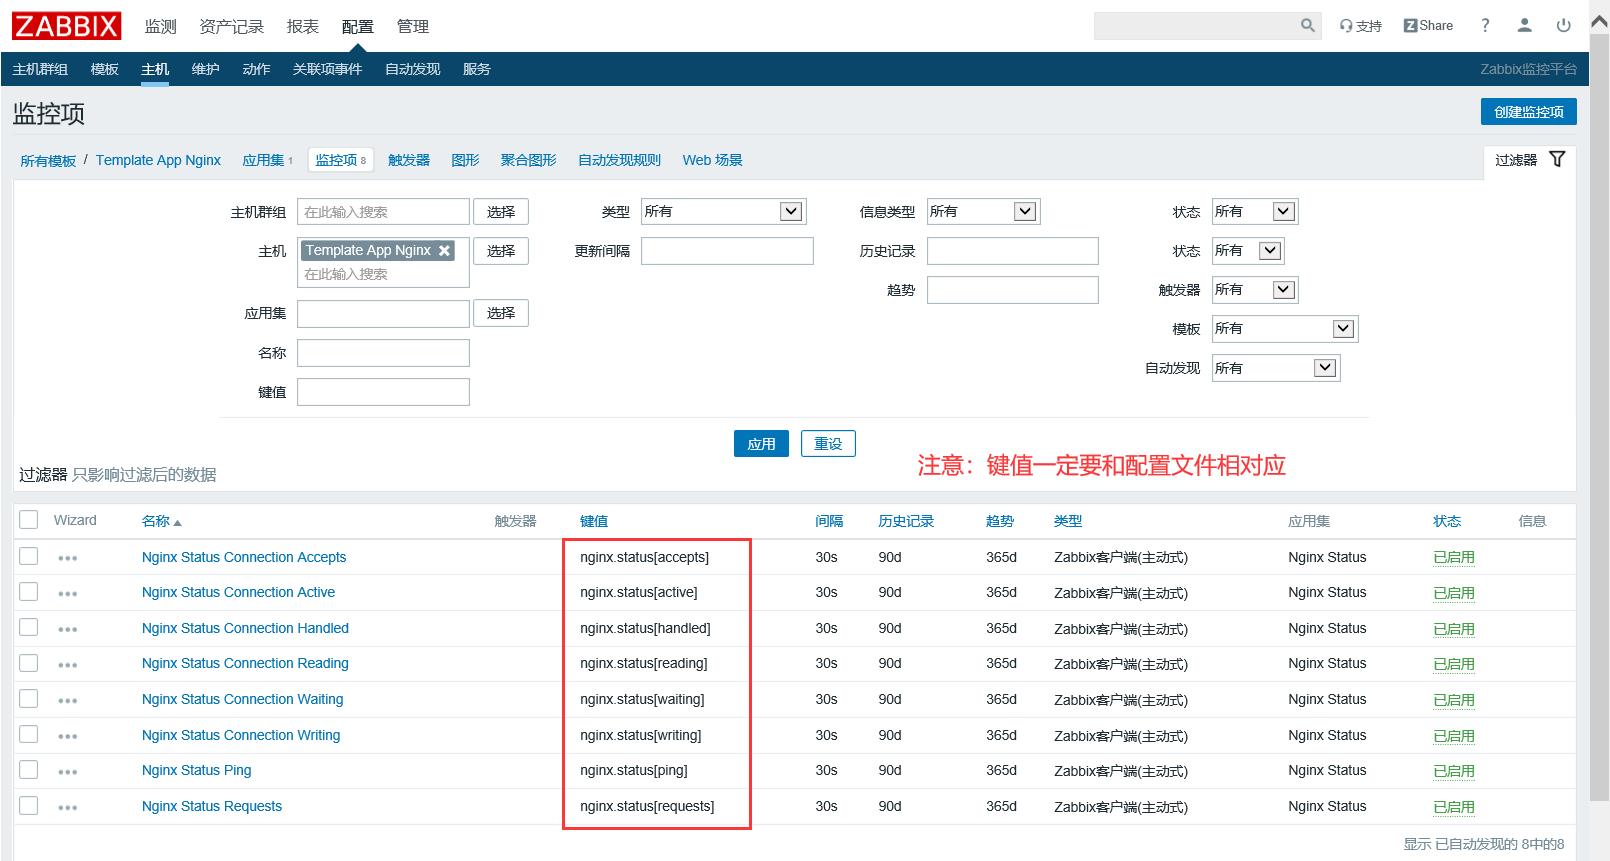Click the Template App Nginx breadcrumb
The height and width of the screenshot is (861, 1610).
[x=158, y=160]
